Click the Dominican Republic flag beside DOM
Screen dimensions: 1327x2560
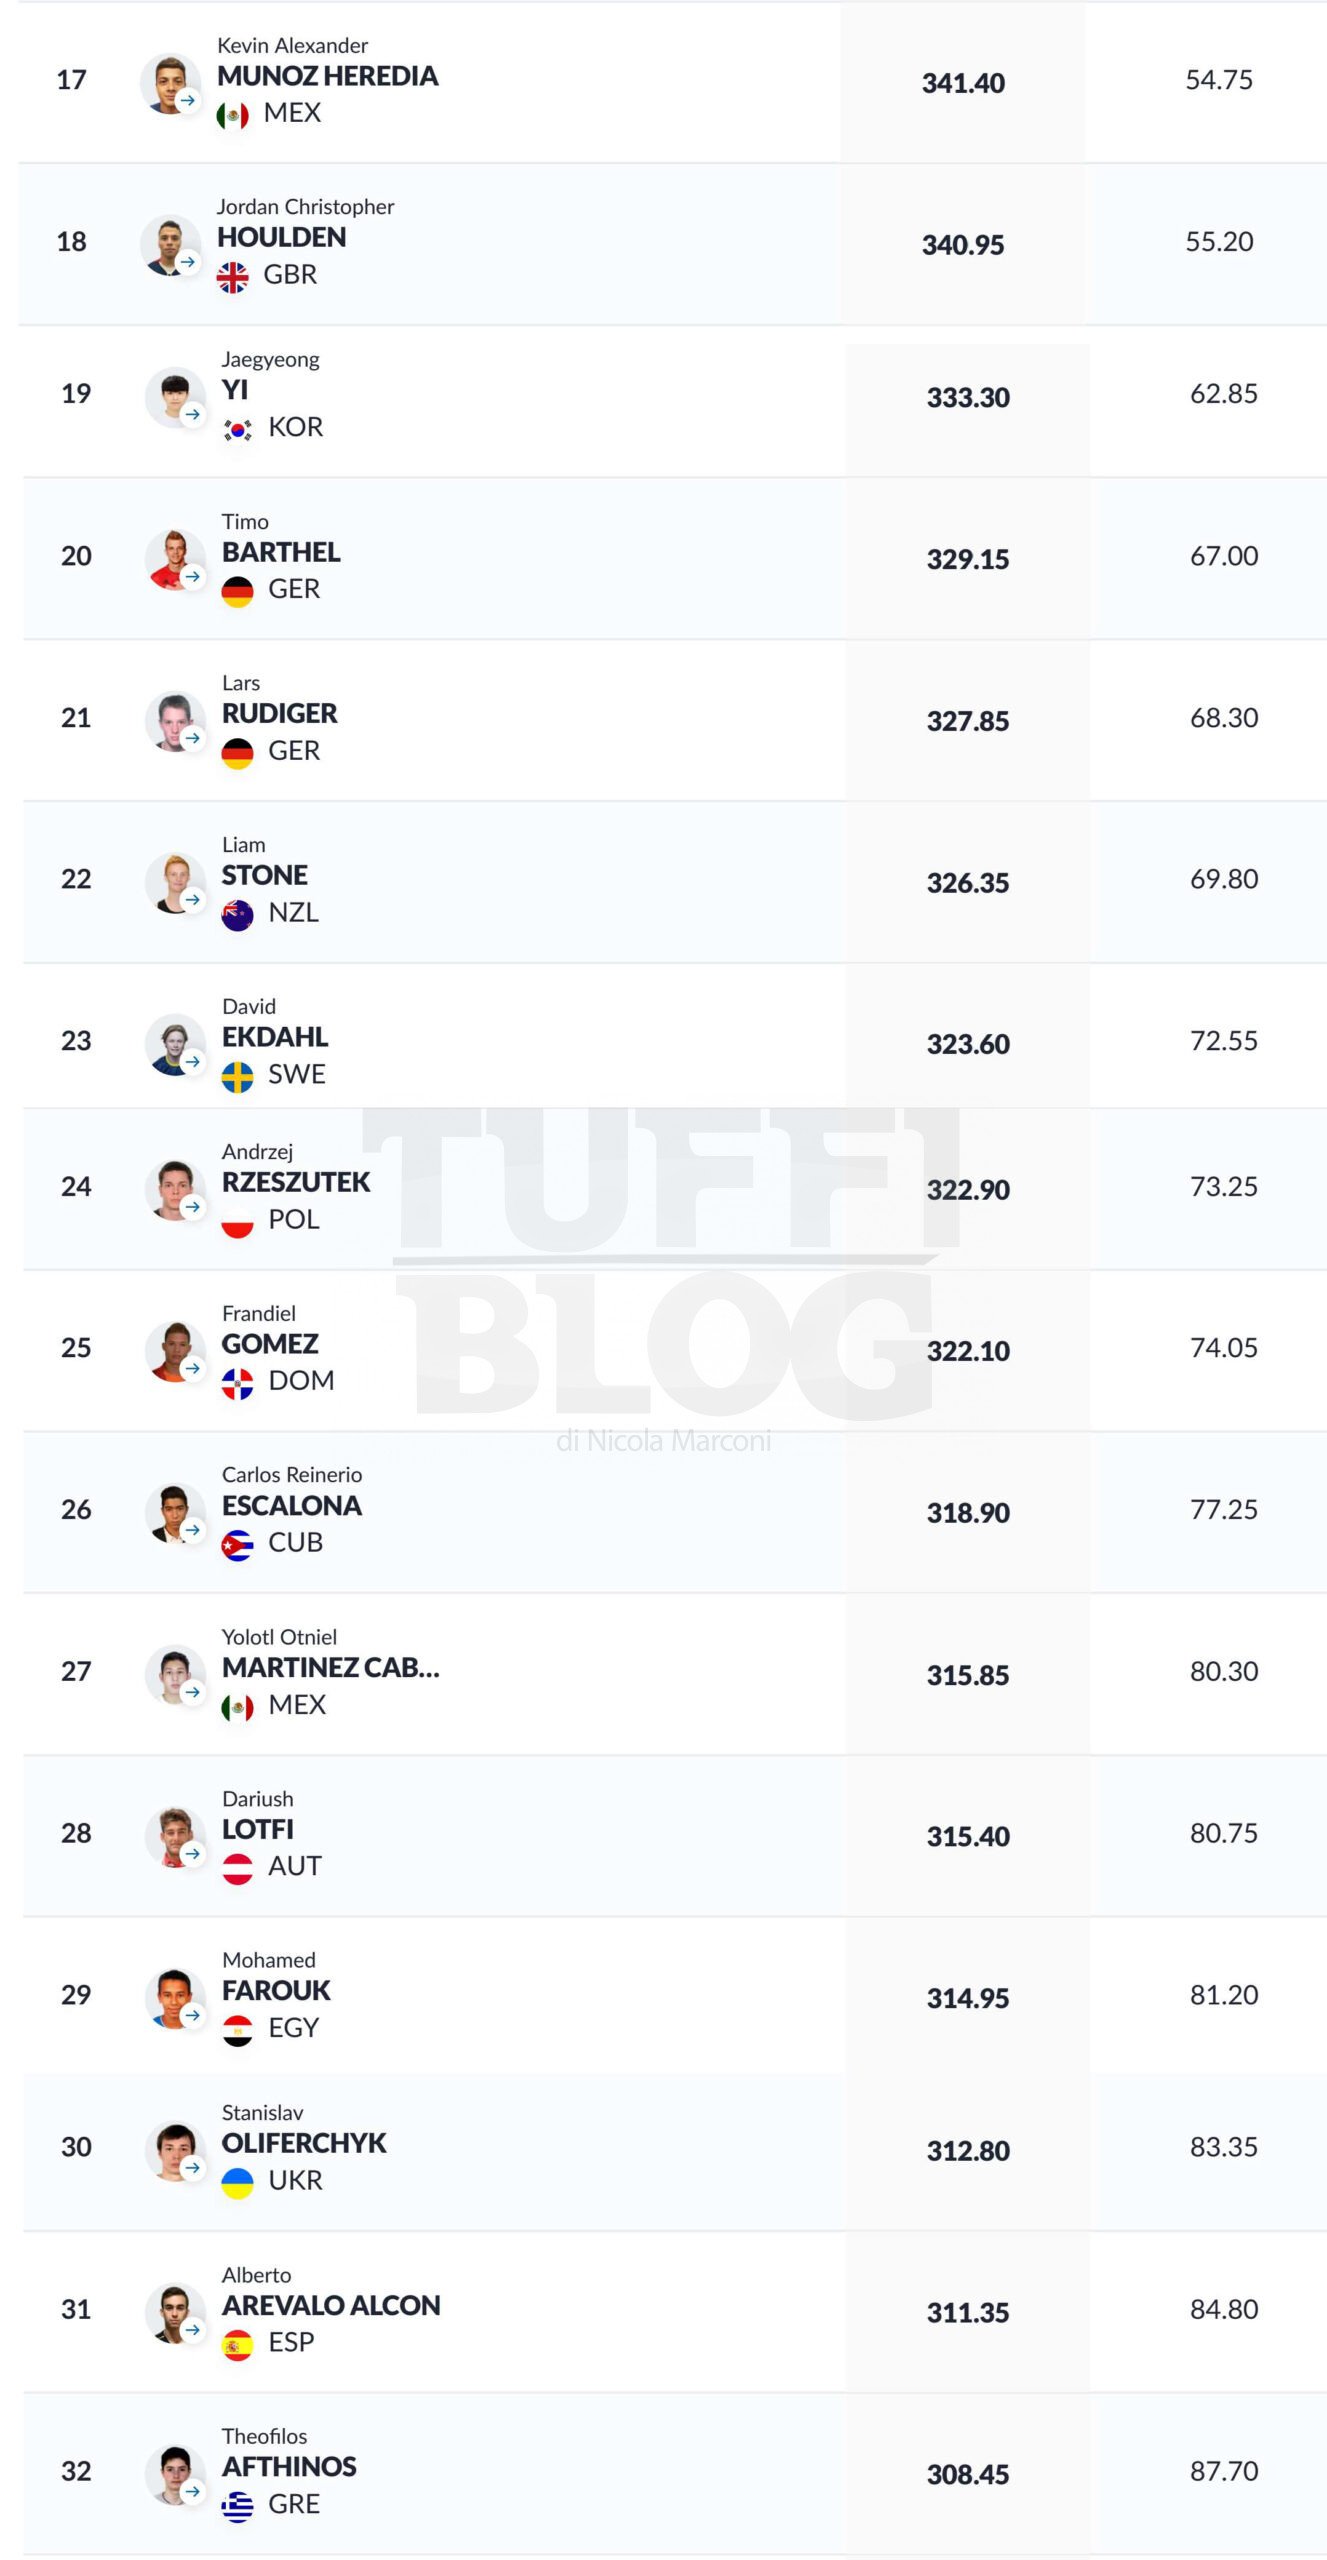238,1383
